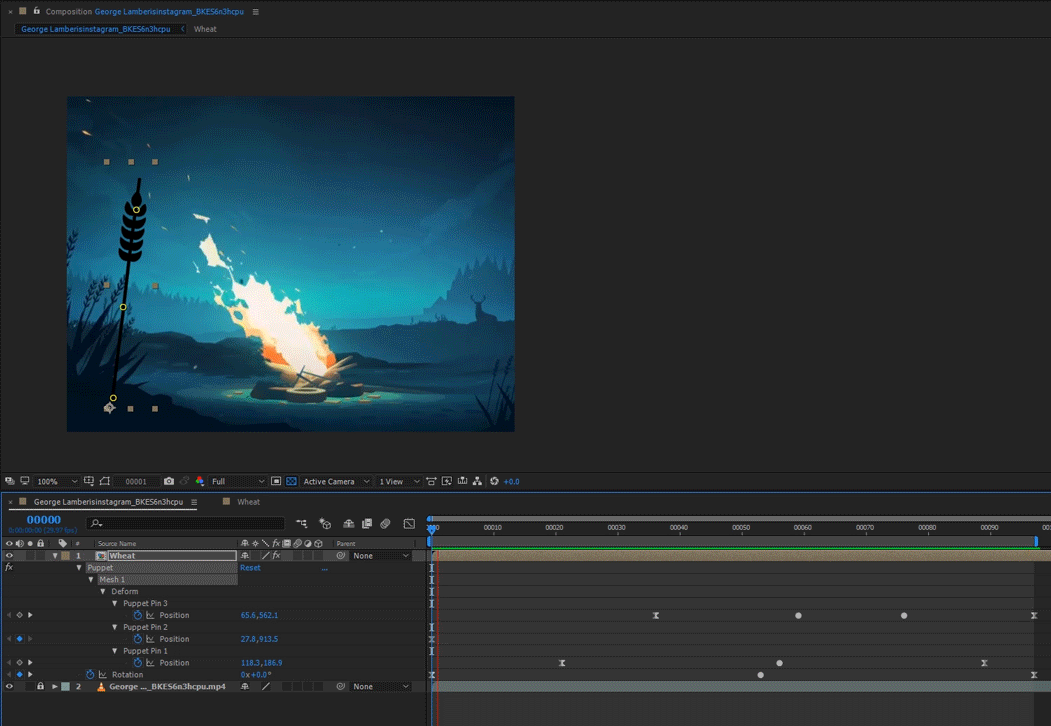1051x726 pixels.
Task: Hide the Wheat layer with its eye toggle
Action: 9,556
